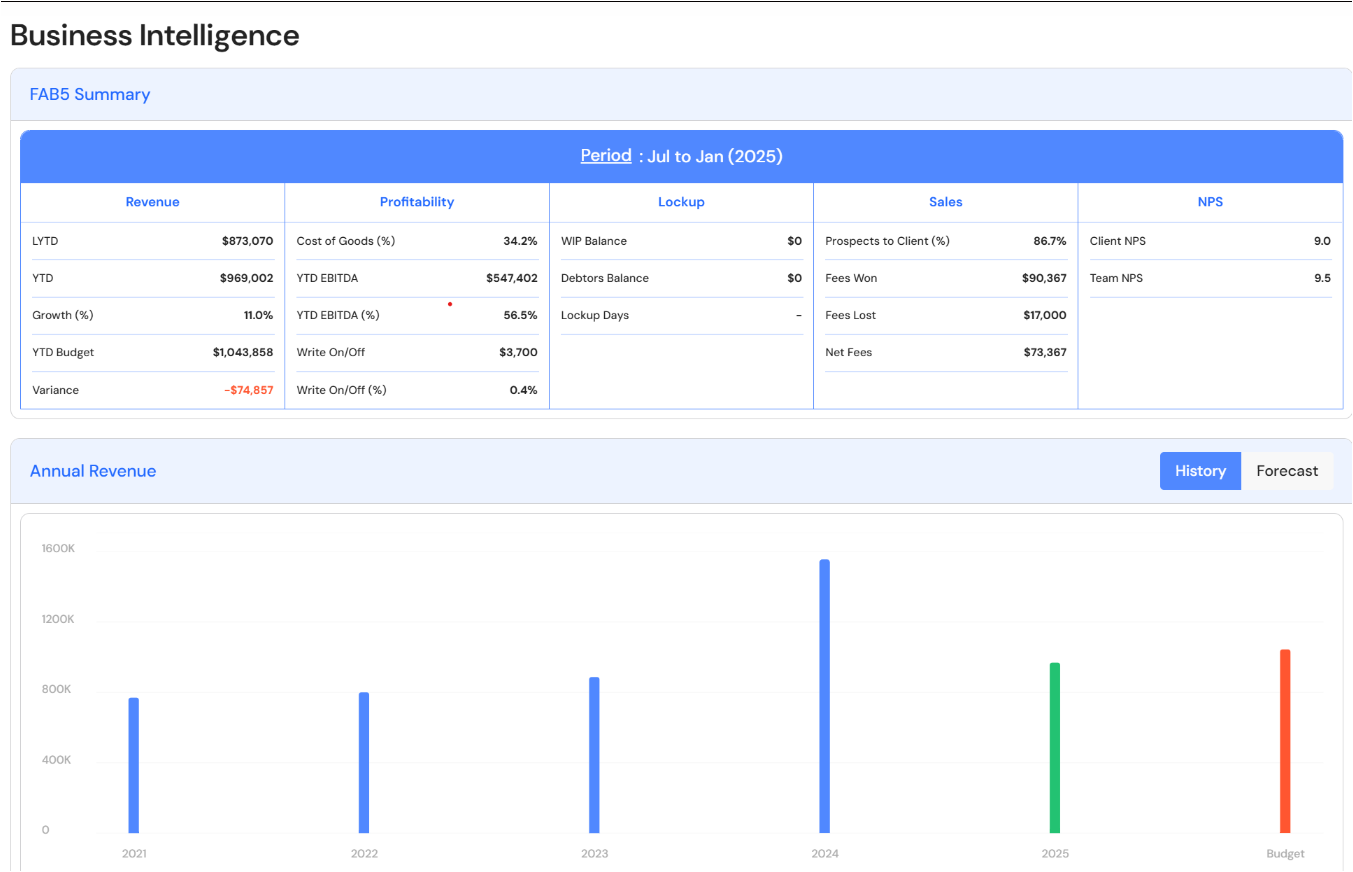This screenshot has width=1353, height=872.
Task: Select the 2022 bar in the chart
Action: pyautogui.click(x=364, y=762)
